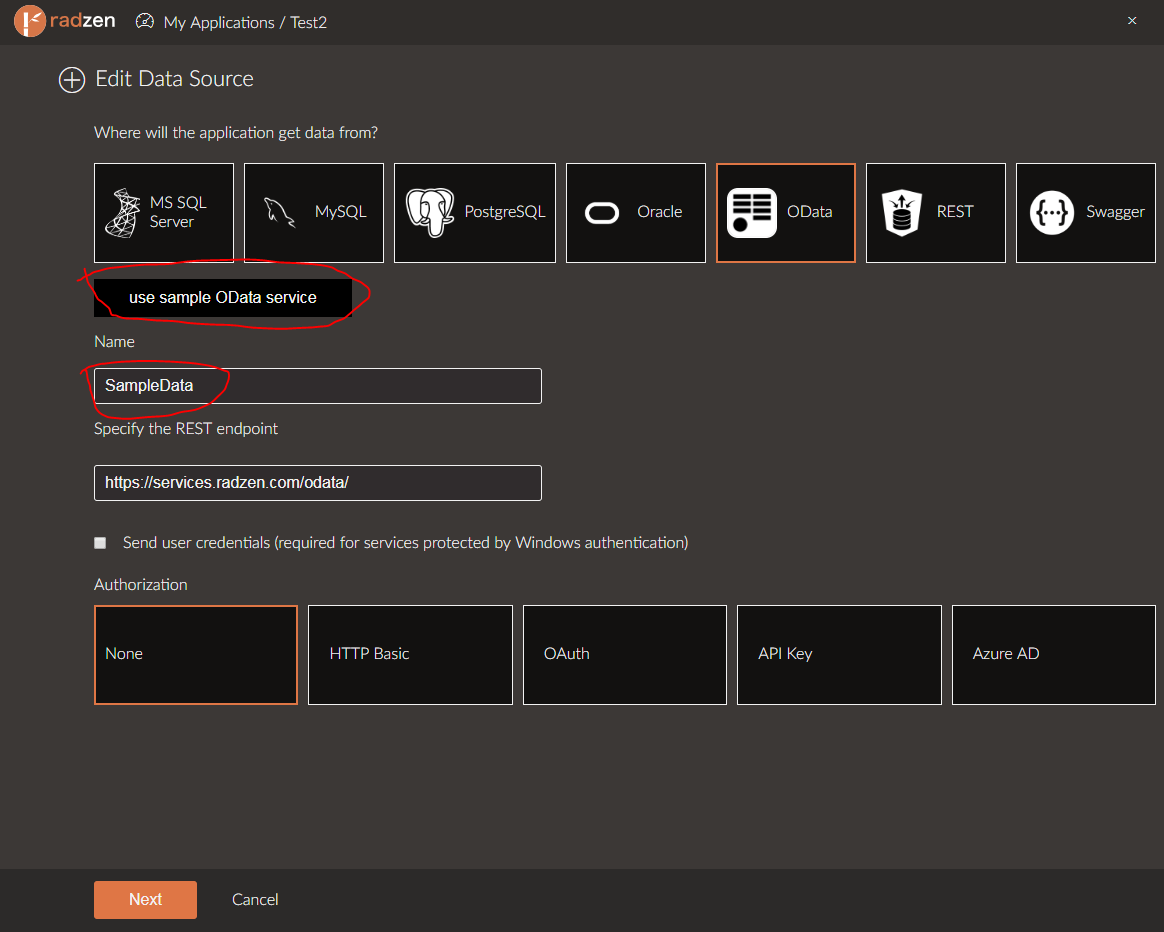
Task: Click the Specify the REST endpoint label
Action: pos(186,429)
